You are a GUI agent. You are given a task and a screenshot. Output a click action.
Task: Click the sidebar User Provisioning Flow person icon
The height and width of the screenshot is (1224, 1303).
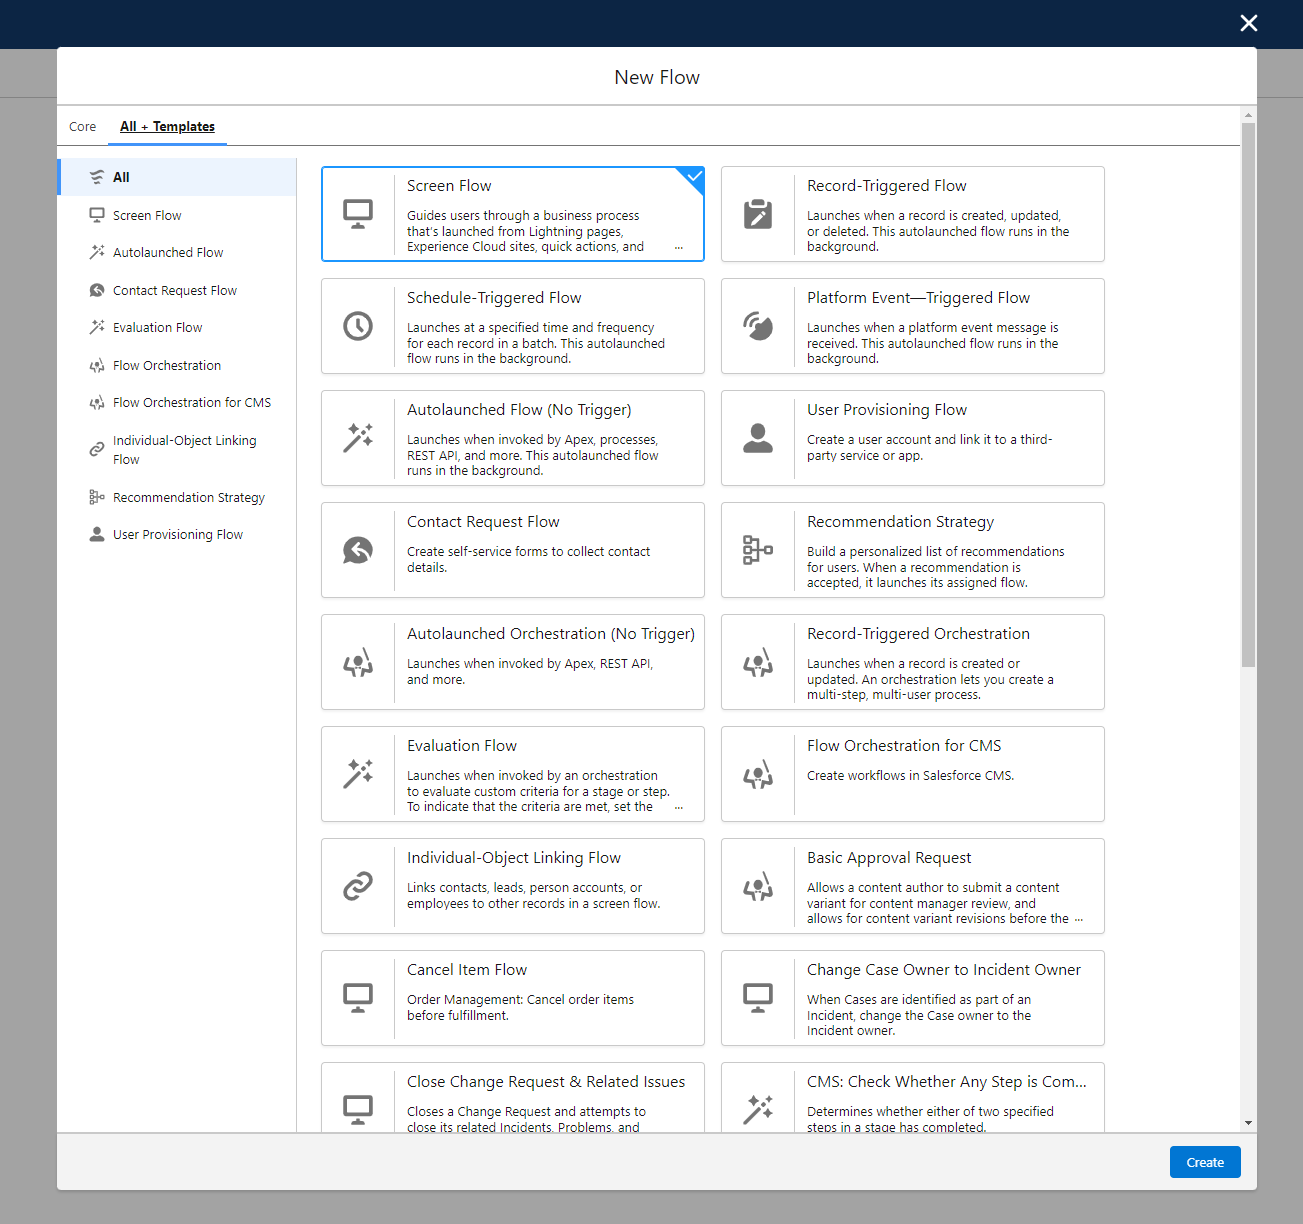97,534
